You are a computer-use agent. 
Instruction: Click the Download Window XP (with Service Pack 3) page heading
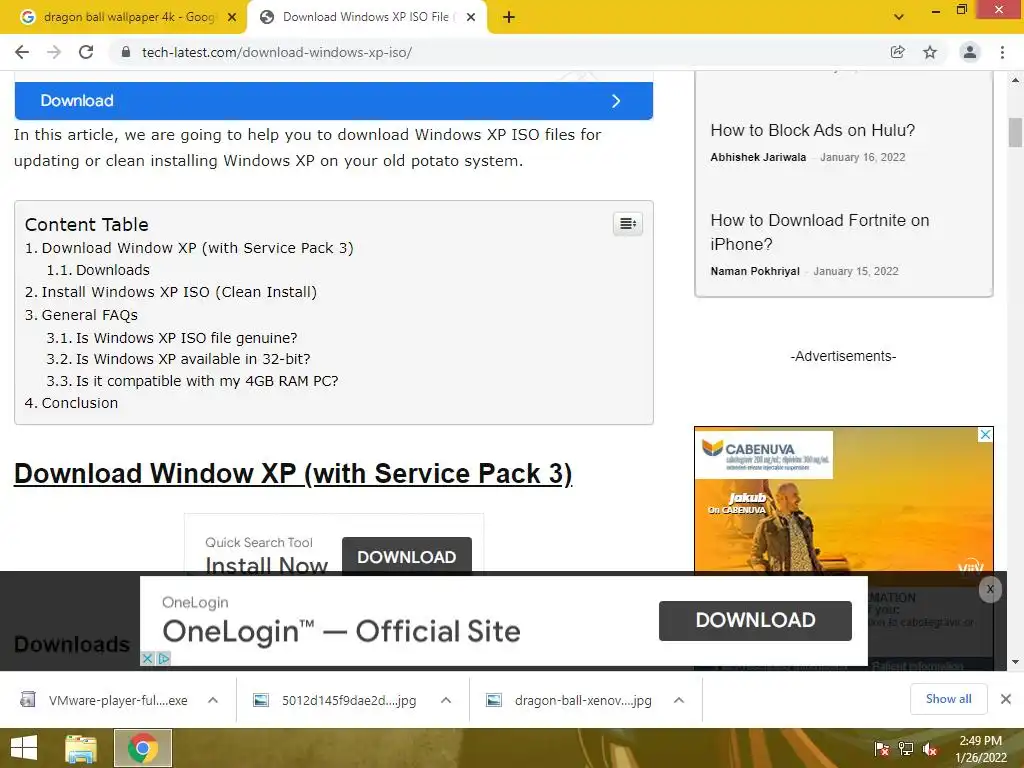pyautogui.click(x=293, y=473)
